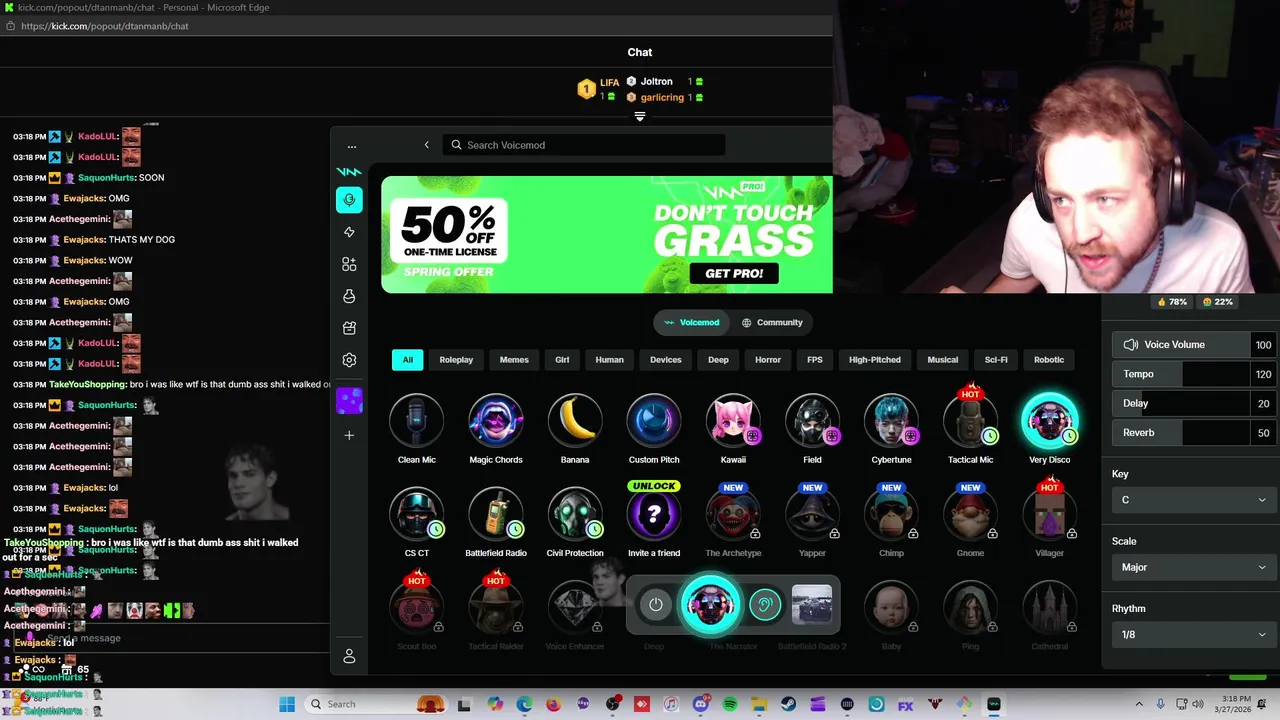Select the Tactical Mic voice

click(x=970, y=421)
